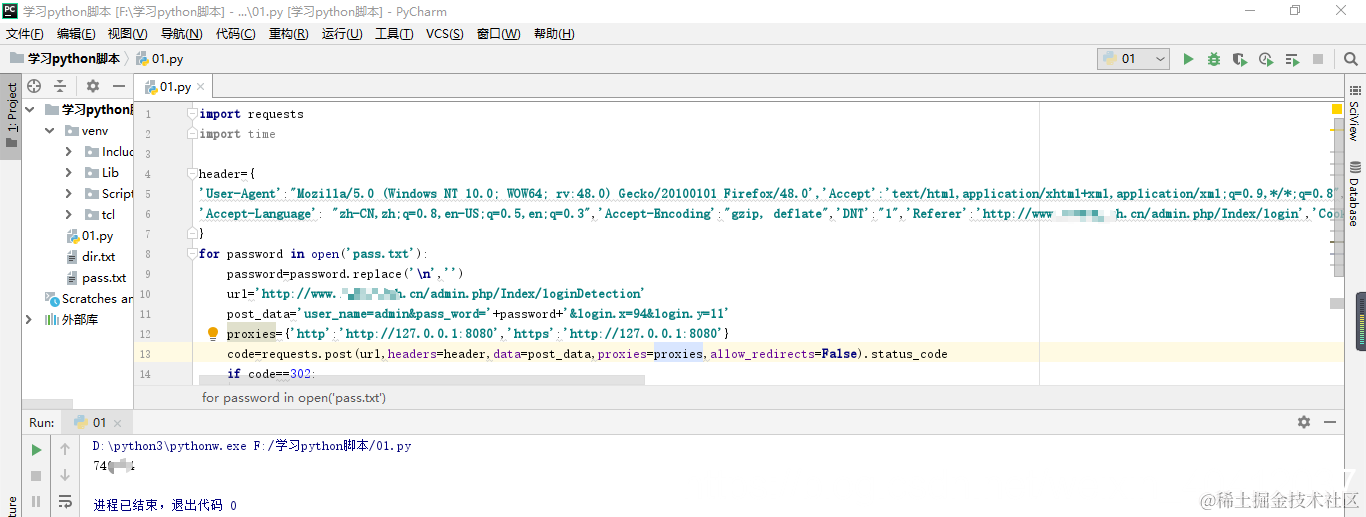
Task: Collapse the header block fold marker on line 4
Action: 193,174
